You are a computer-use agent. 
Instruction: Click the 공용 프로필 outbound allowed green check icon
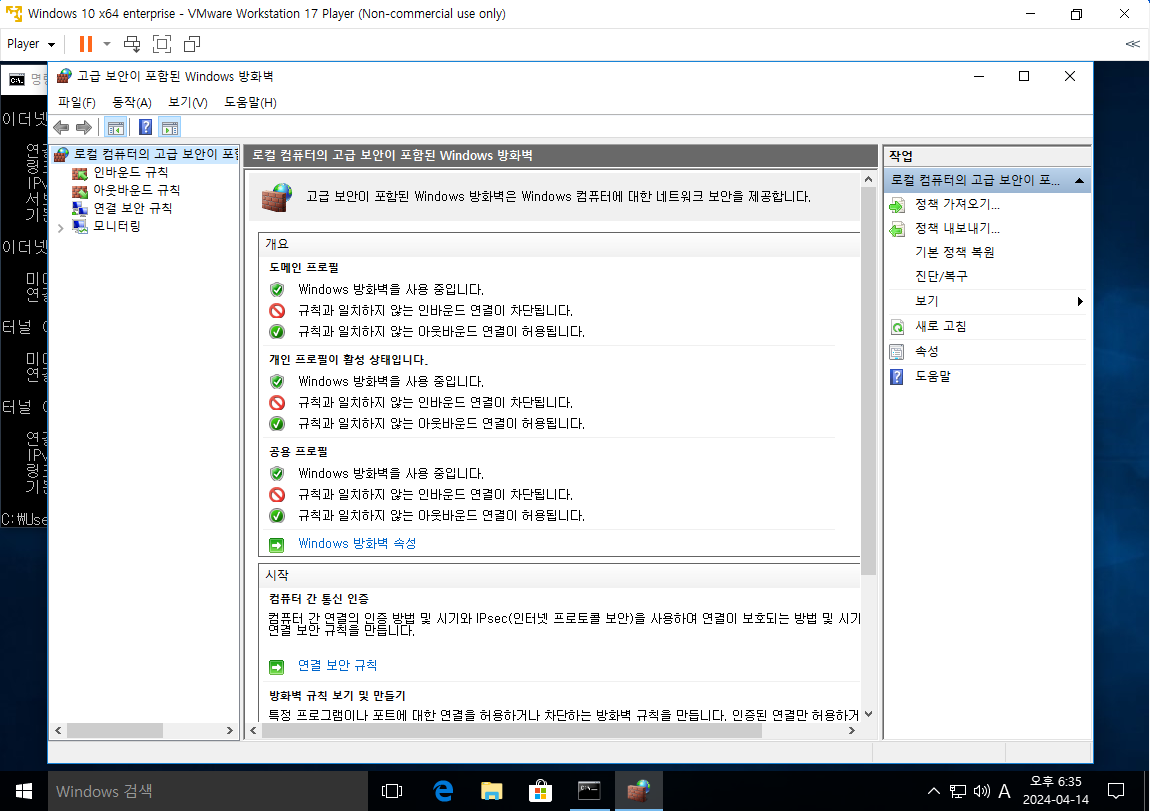click(276, 515)
